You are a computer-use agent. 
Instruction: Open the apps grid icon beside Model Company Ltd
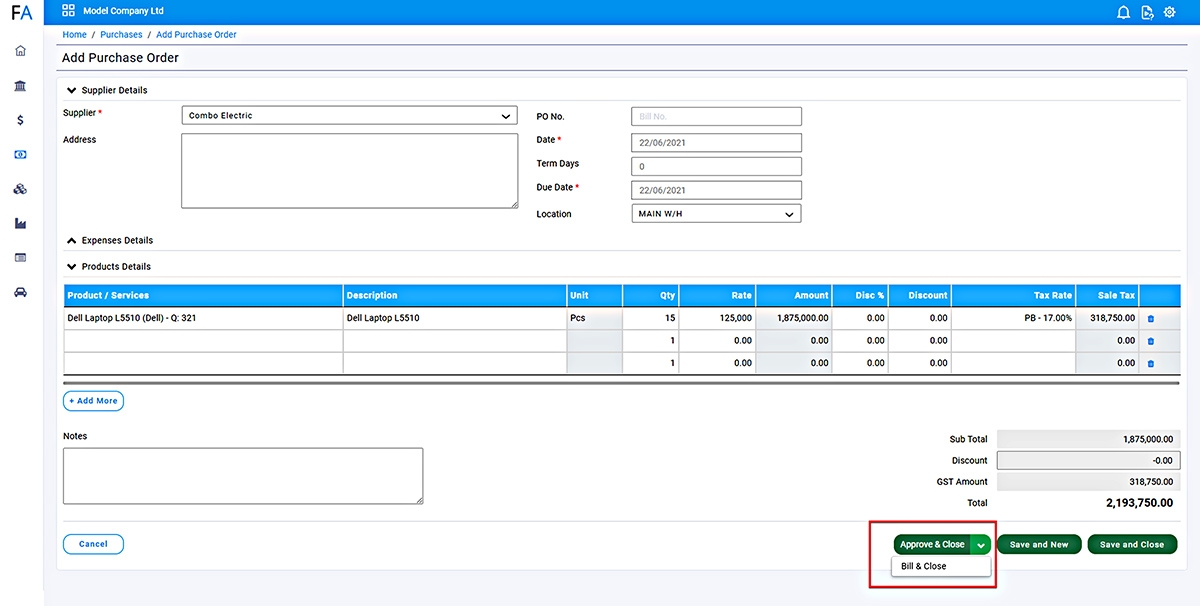point(68,11)
